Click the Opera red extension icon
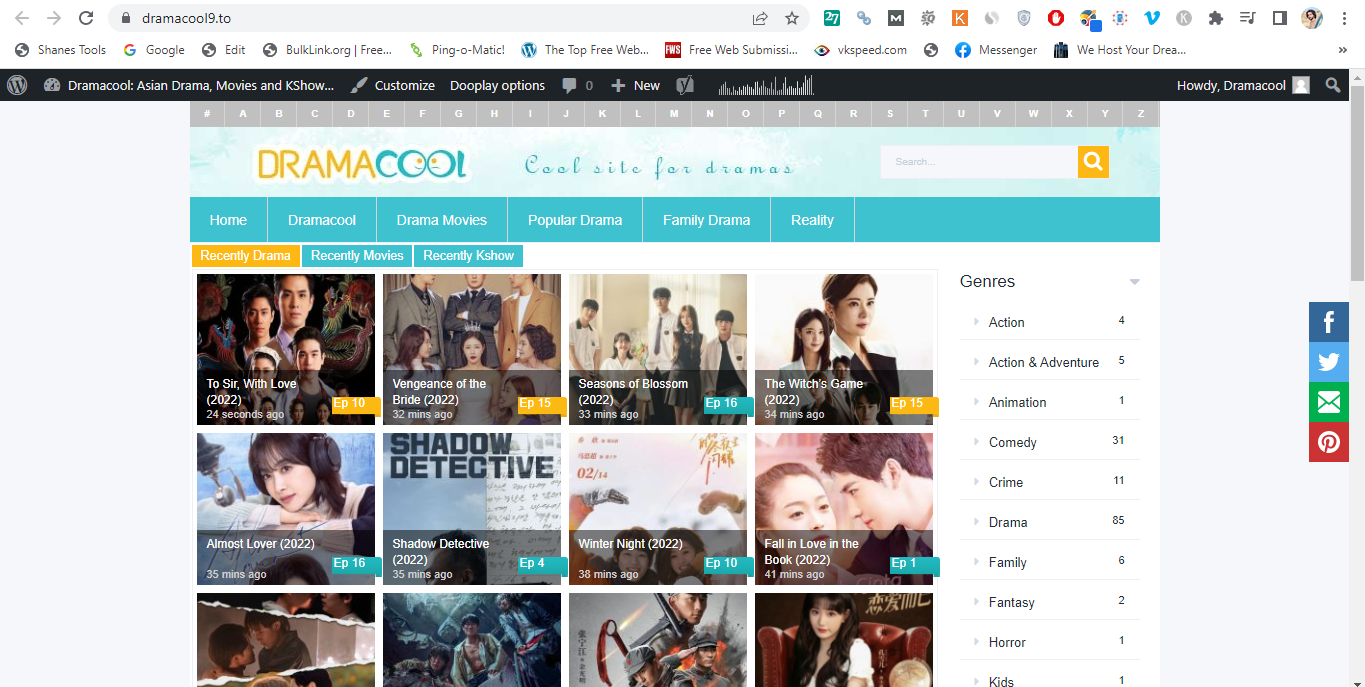The image size is (1365, 687). click(x=1055, y=18)
